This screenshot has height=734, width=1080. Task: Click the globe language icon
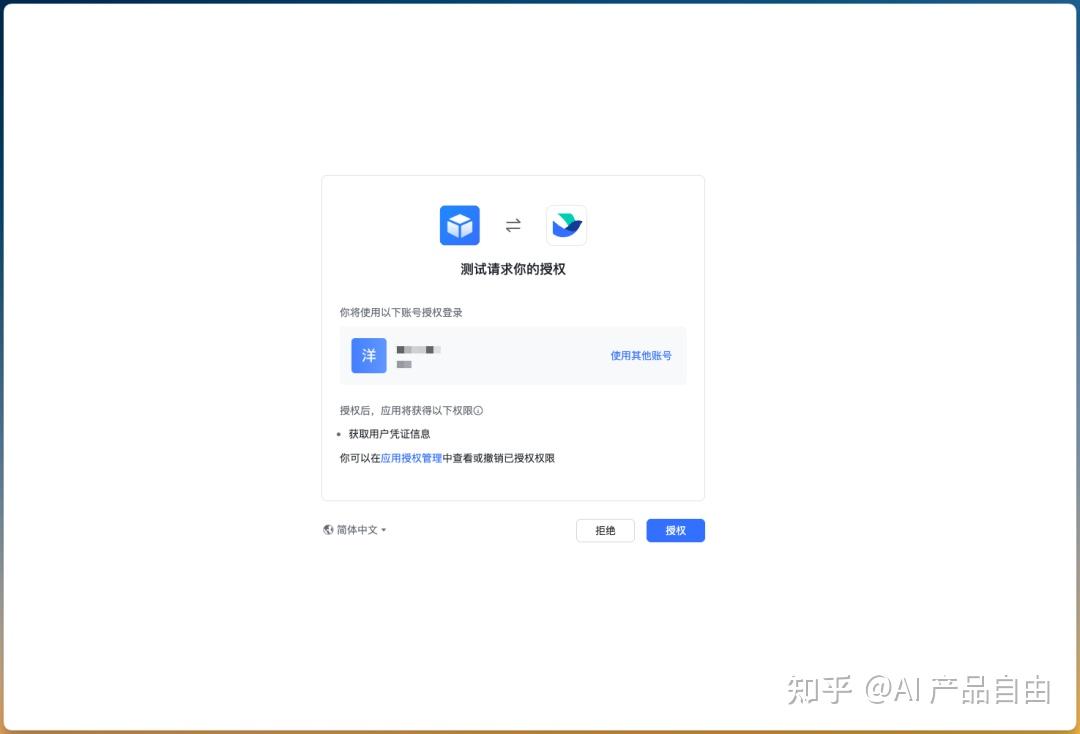point(329,529)
